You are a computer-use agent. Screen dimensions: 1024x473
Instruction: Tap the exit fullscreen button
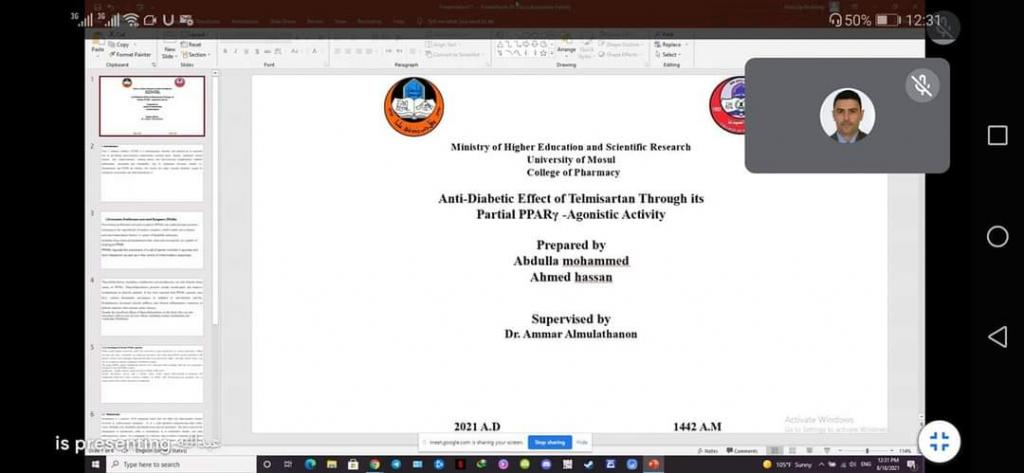[x=938, y=441]
